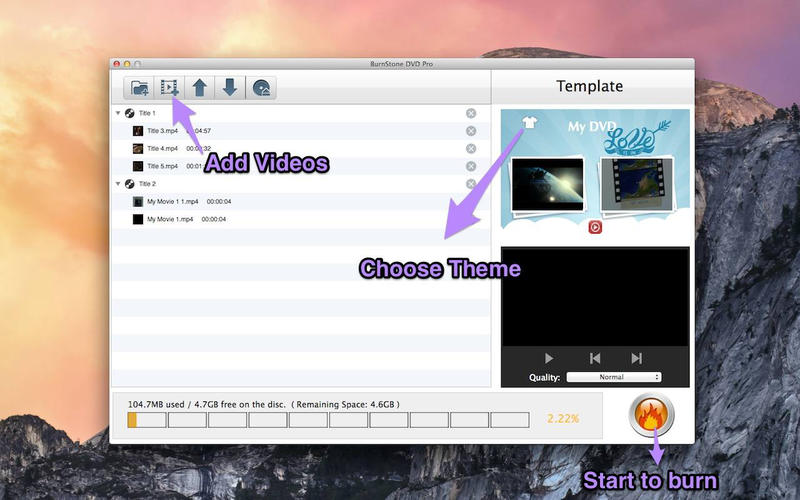Screen dimensions: 800x500
Task: Click the Title 5.mp4 thumbnail icon
Action: tap(138, 166)
